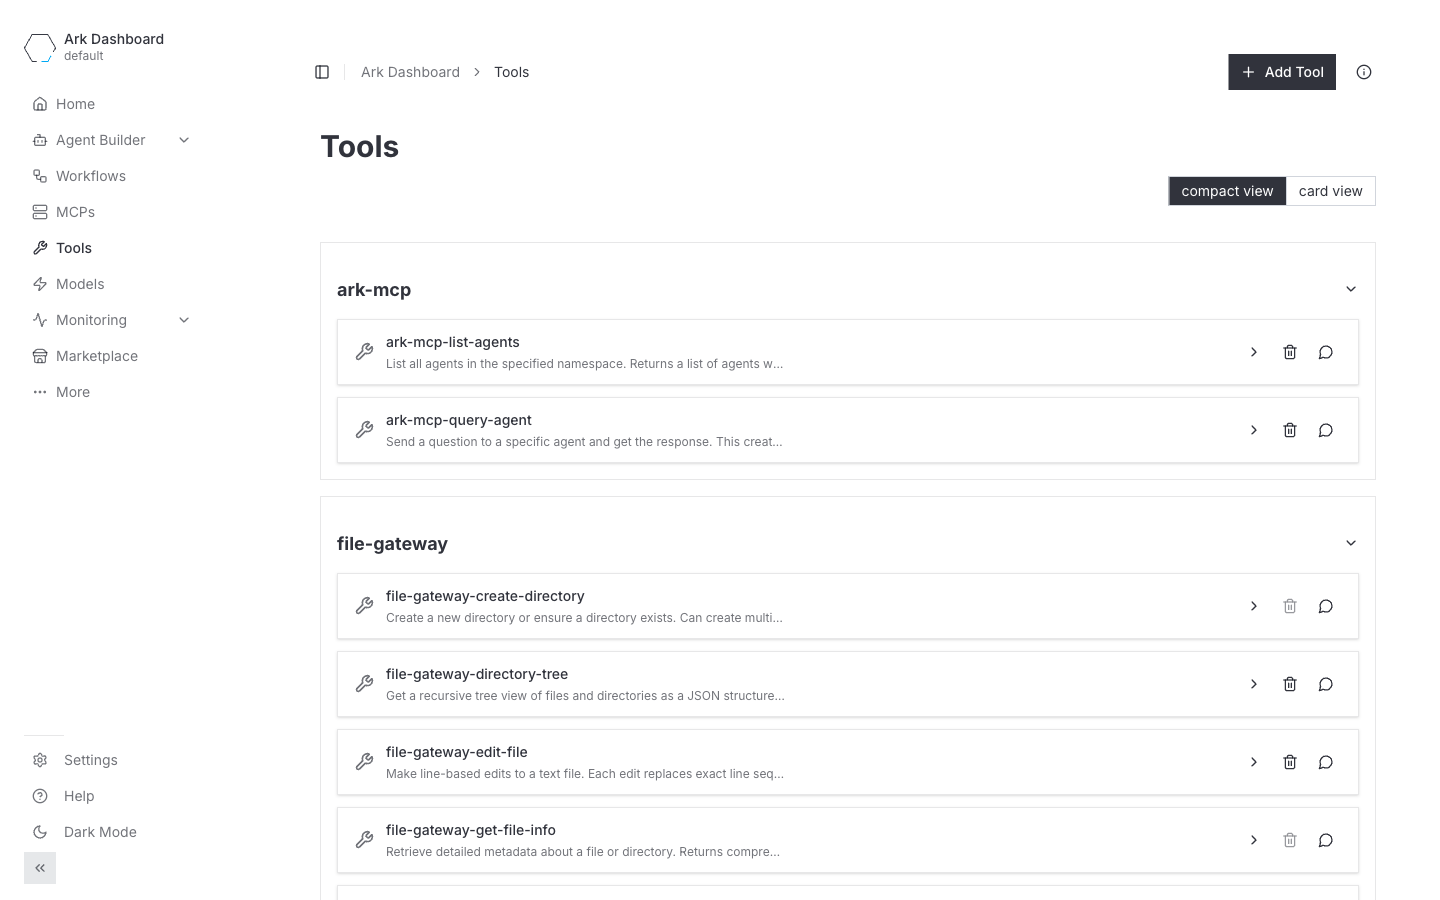Click the Tools breadcrumb text
Image resolution: width=1440 pixels, height=900 pixels.
click(511, 72)
